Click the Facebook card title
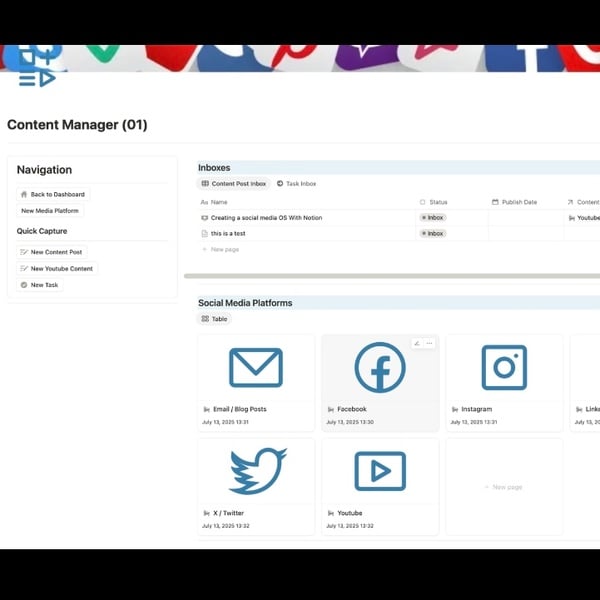The height and width of the screenshot is (600, 600). click(352, 409)
